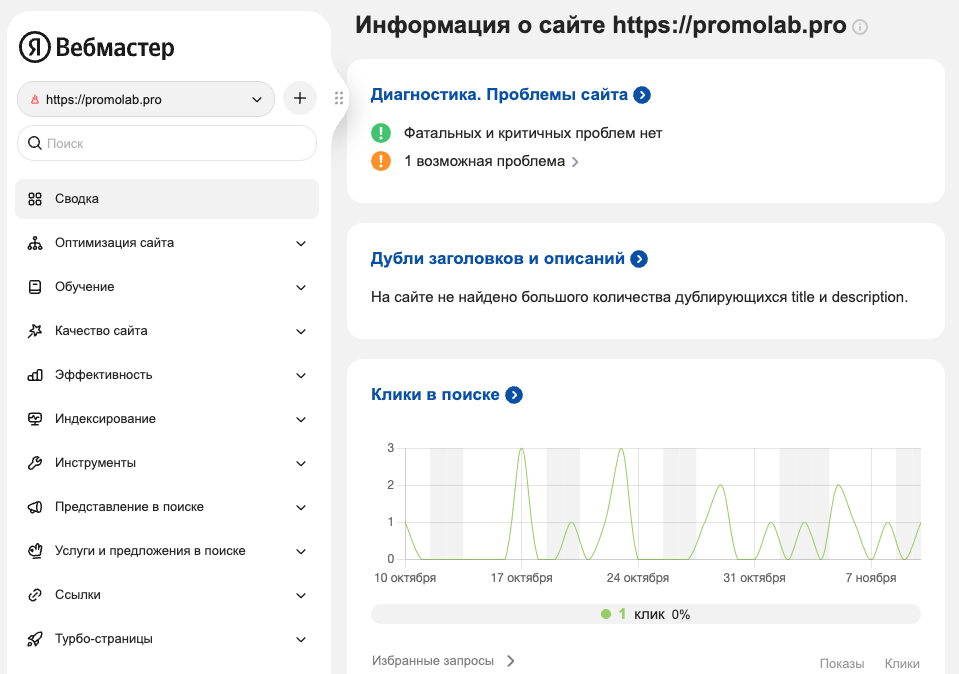
Task: Click the Обучение book icon
Action: click(x=35, y=287)
